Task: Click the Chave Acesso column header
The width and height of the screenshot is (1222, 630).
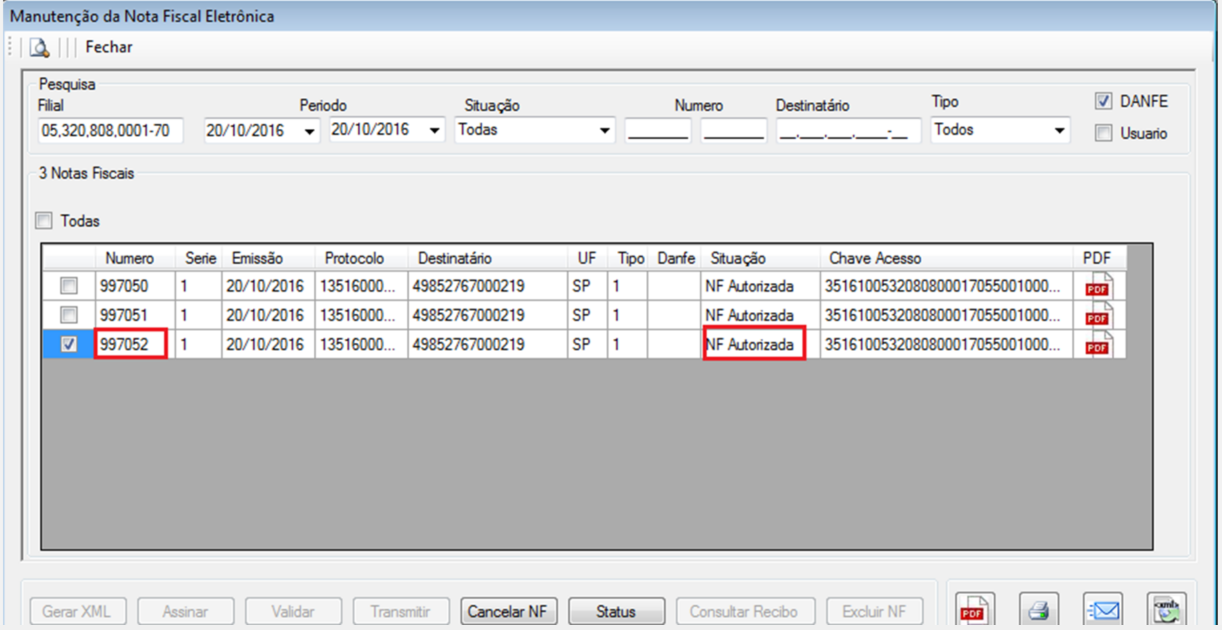Action: click(x=945, y=258)
